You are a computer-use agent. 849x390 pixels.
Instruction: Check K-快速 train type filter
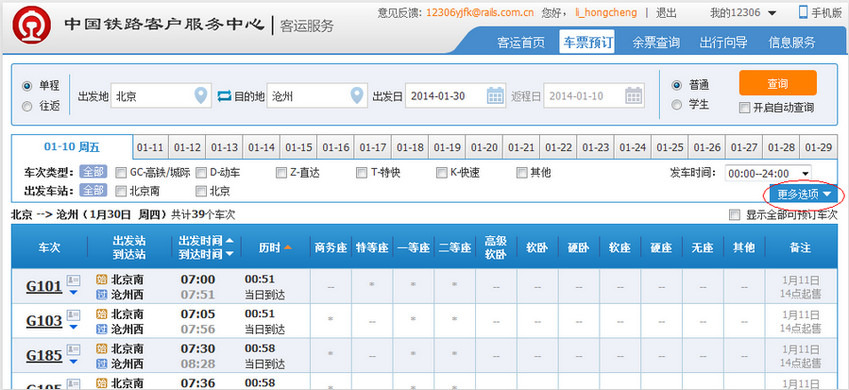coord(442,173)
